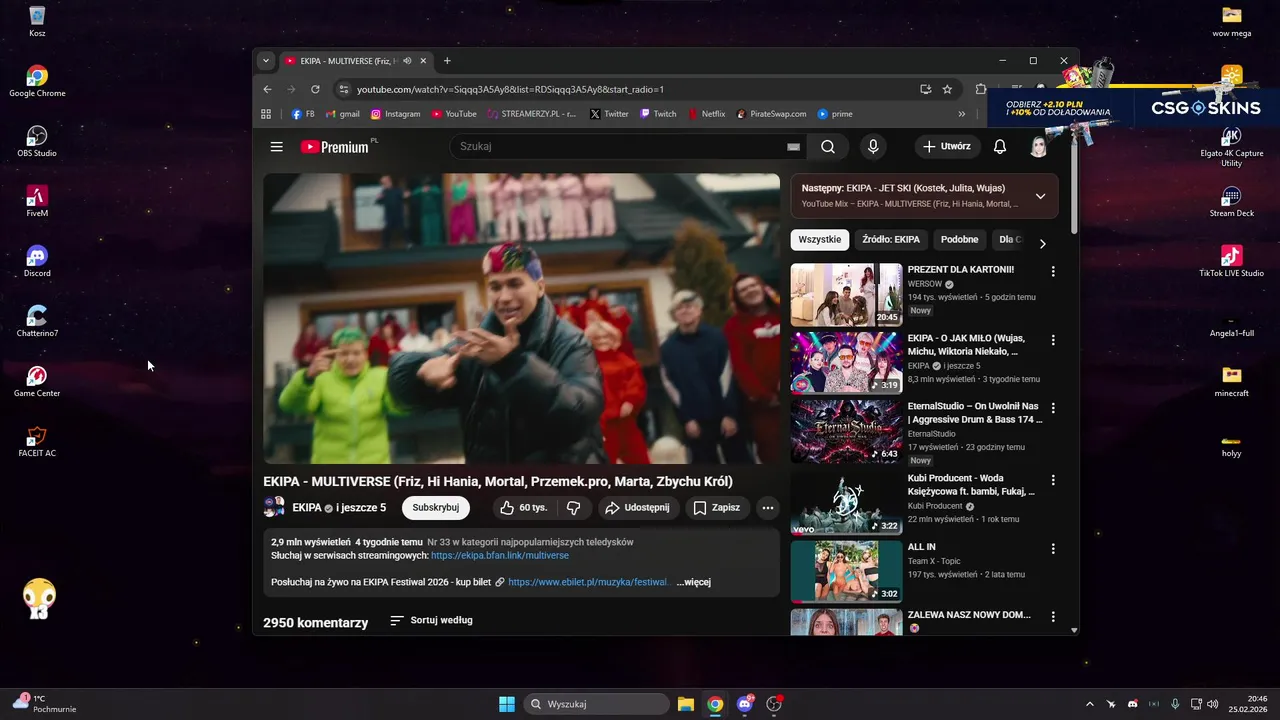
Task: Open the EKIPA channel name link
Action: click(307, 508)
